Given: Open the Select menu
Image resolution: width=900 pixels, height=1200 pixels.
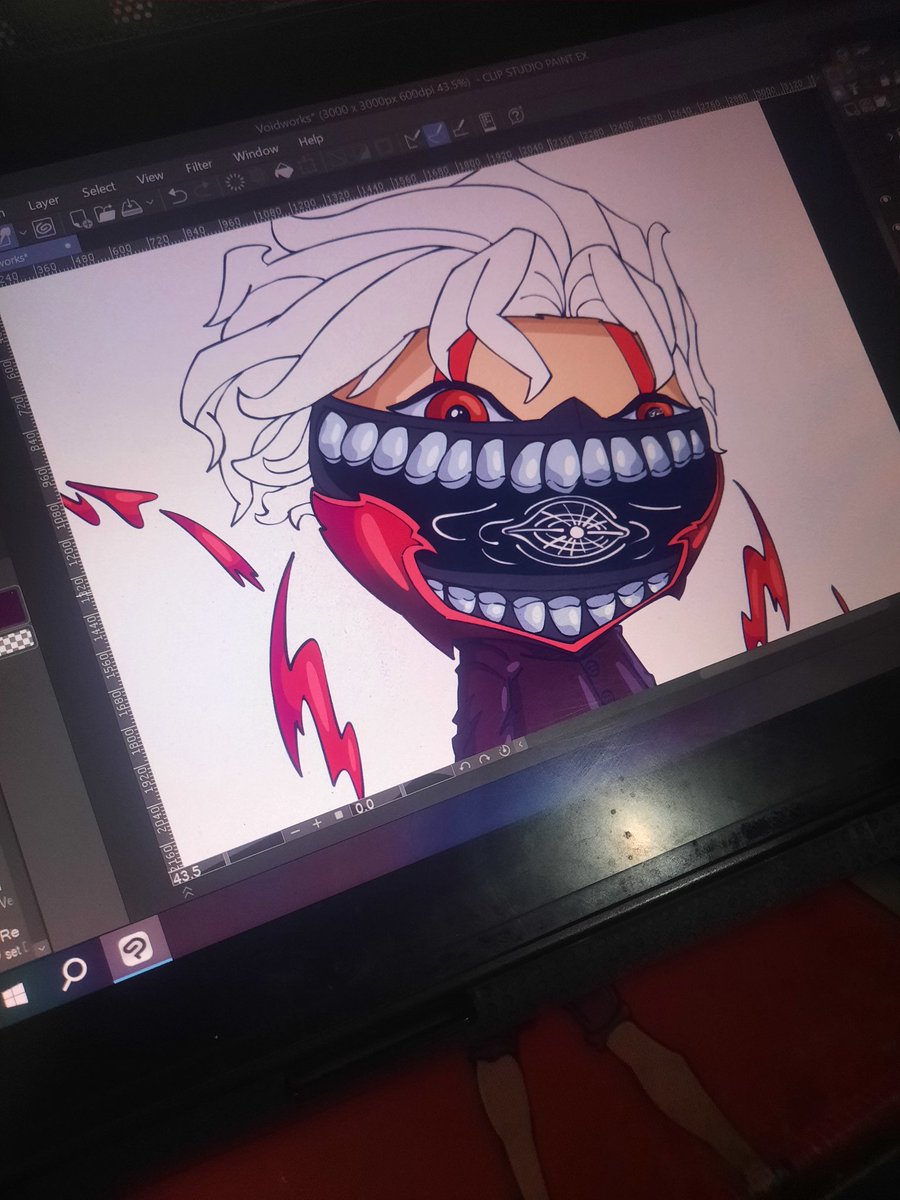Looking at the screenshot, I should 98,189.
